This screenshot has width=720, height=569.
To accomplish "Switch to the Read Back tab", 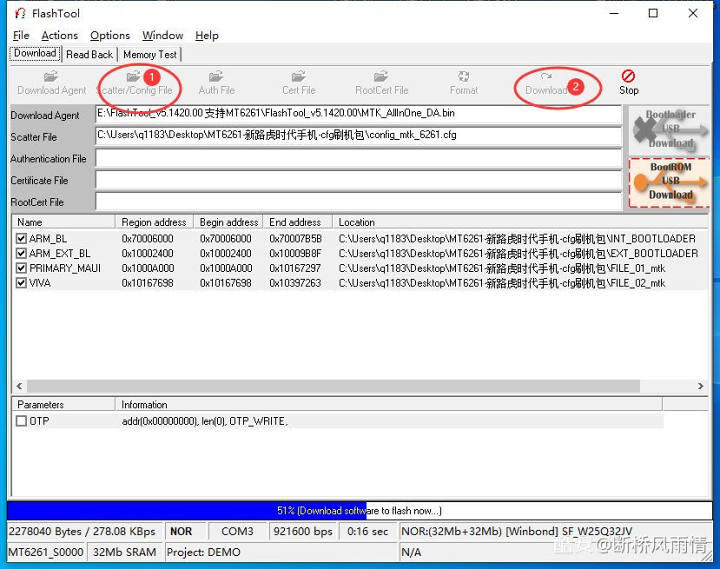I will pyautogui.click(x=89, y=54).
